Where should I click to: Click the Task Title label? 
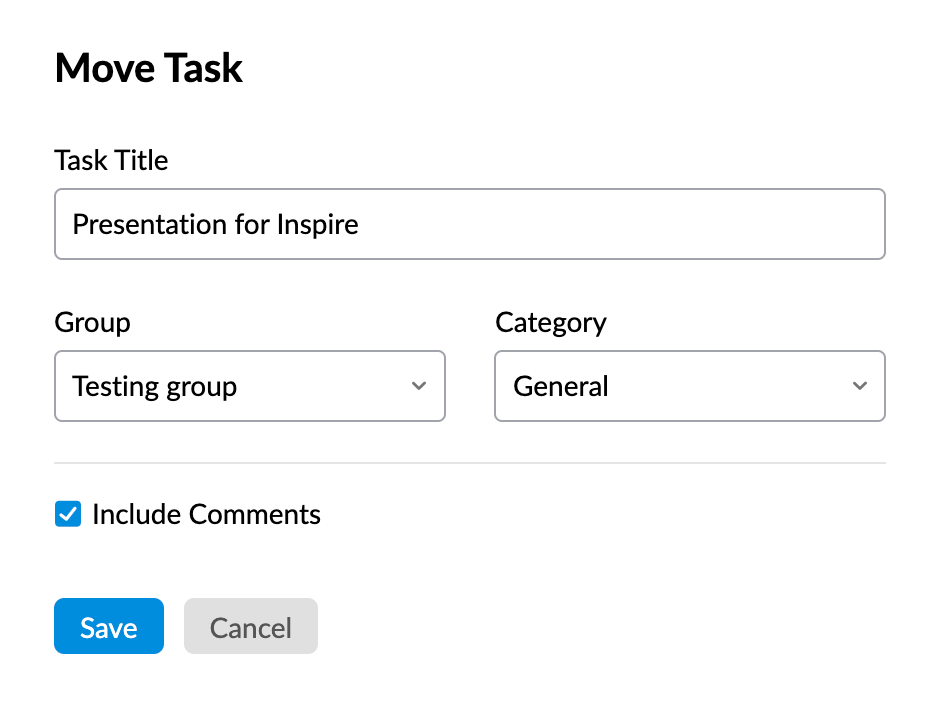[x=110, y=160]
